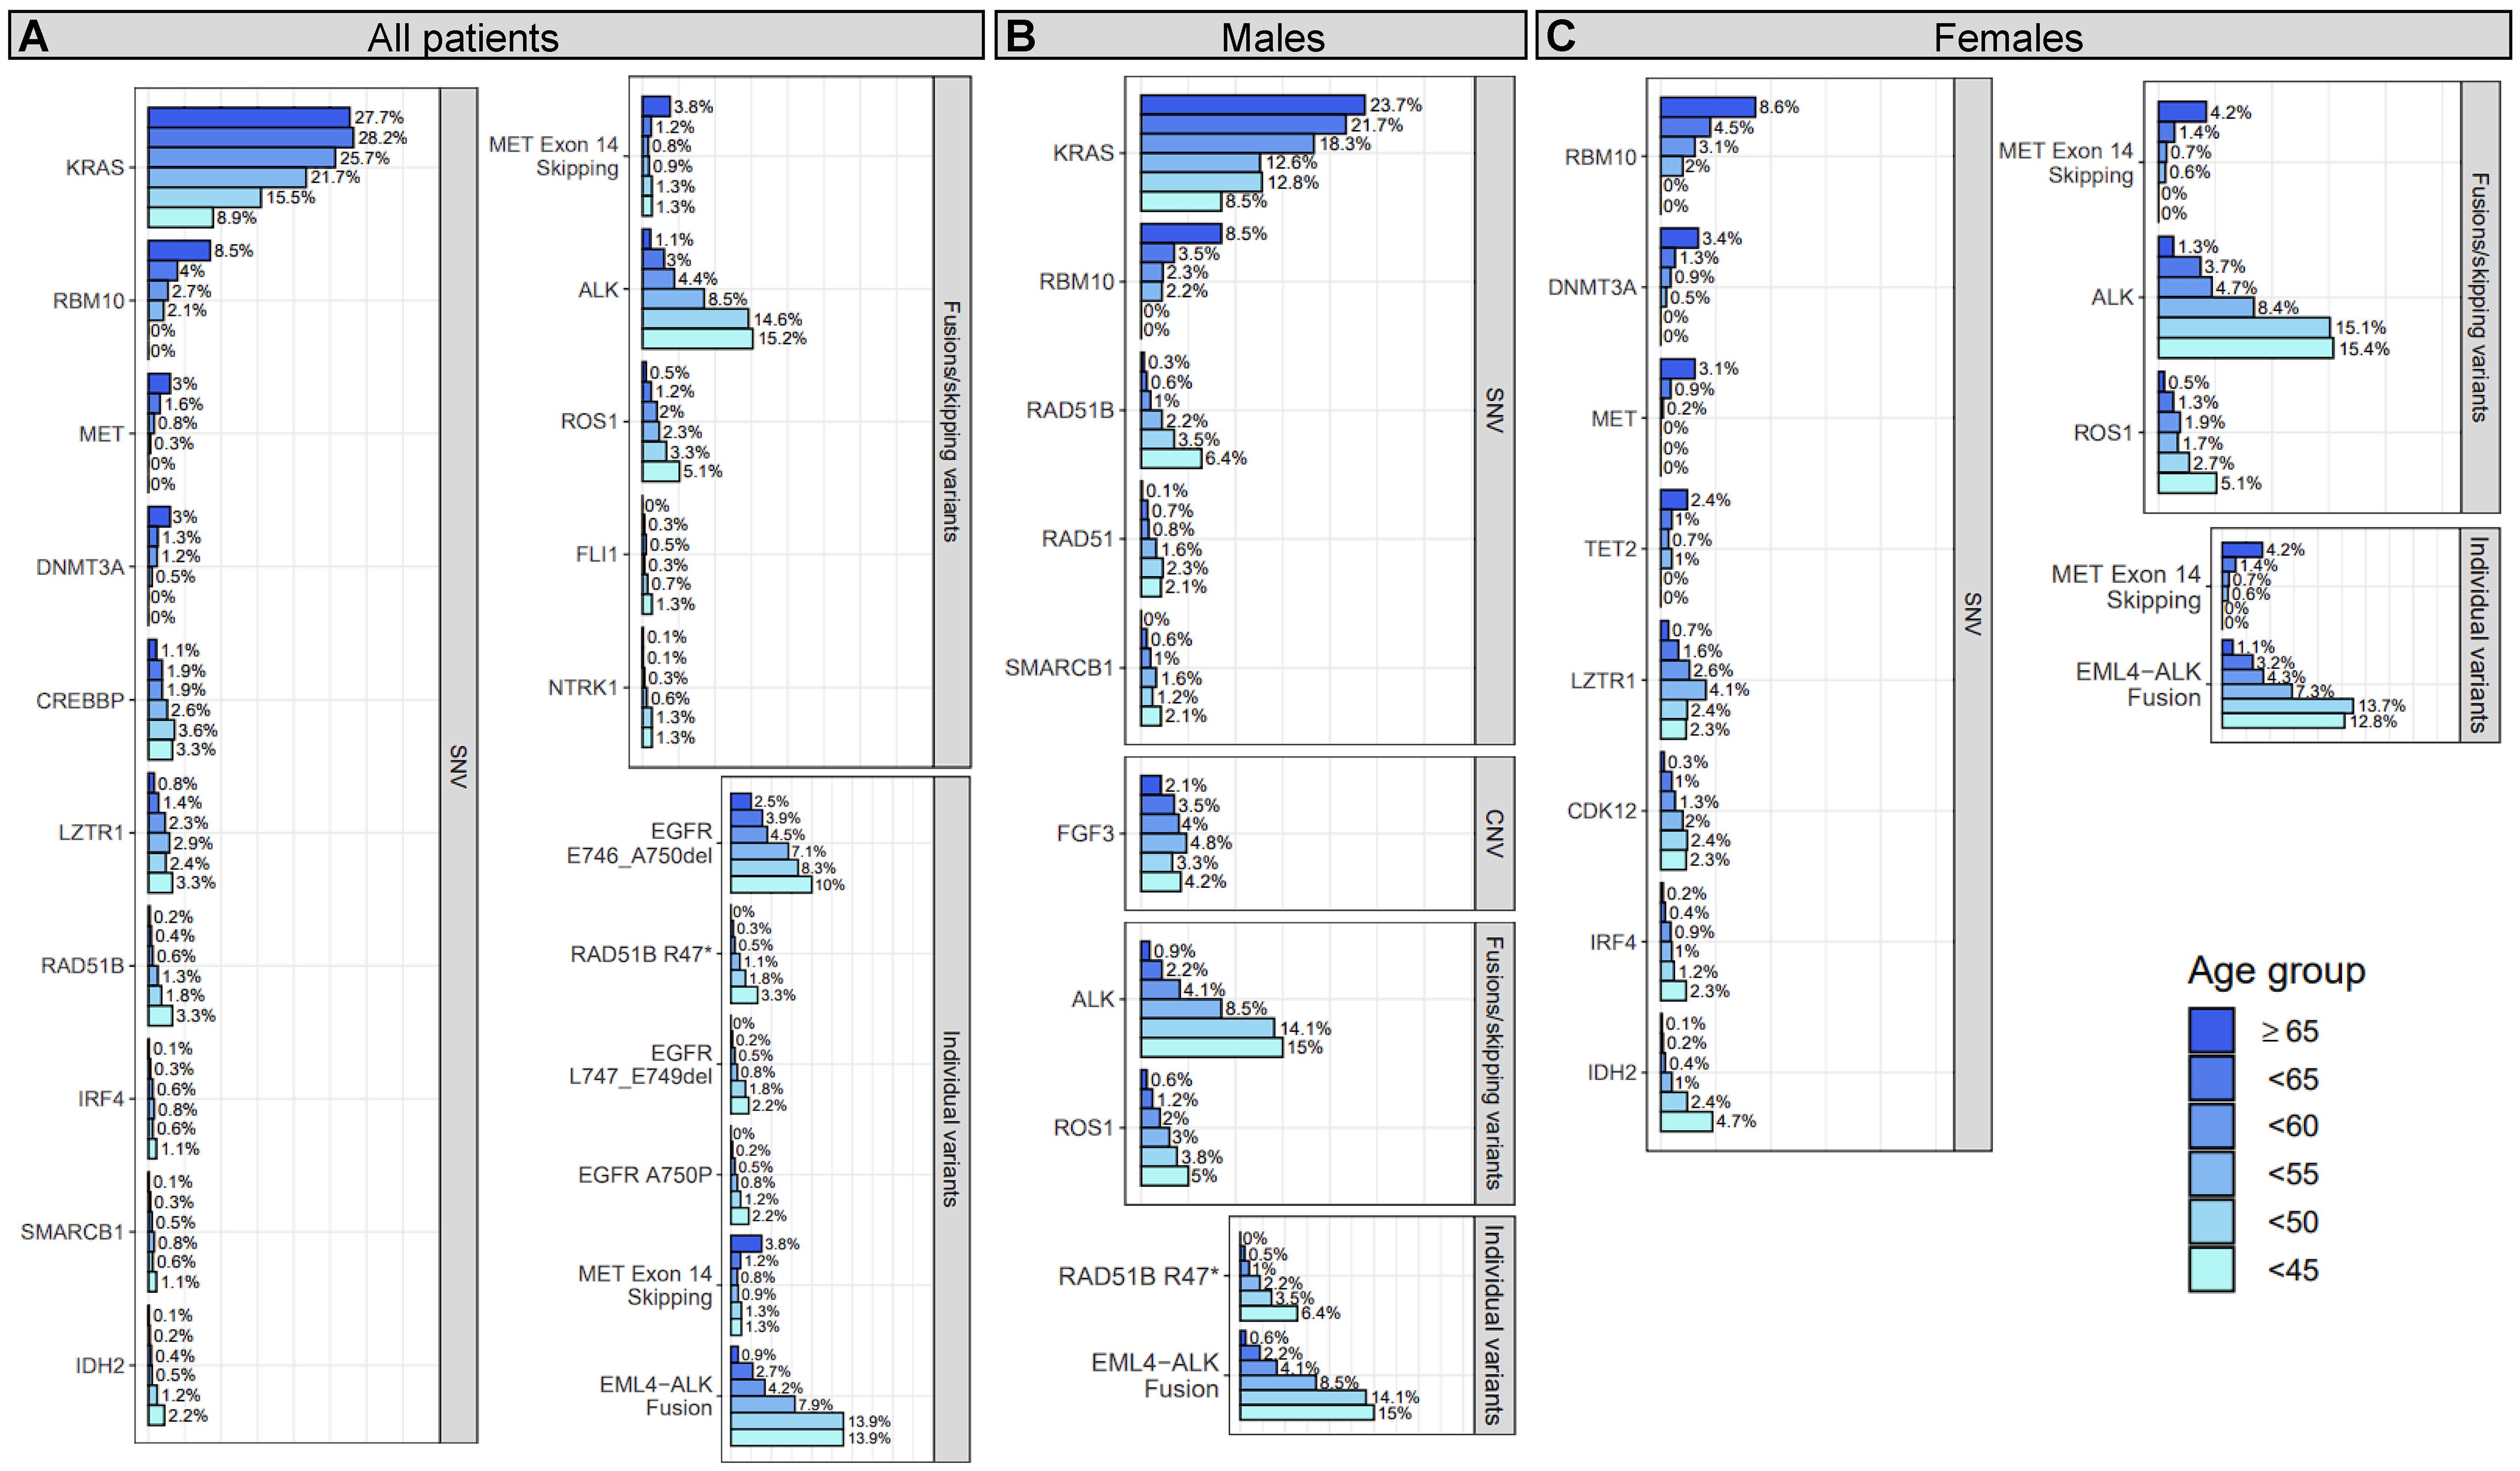Image resolution: width=2520 pixels, height=1471 pixels.
Task: Click the SNV strip label in Females
Action: [x=1972, y=614]
